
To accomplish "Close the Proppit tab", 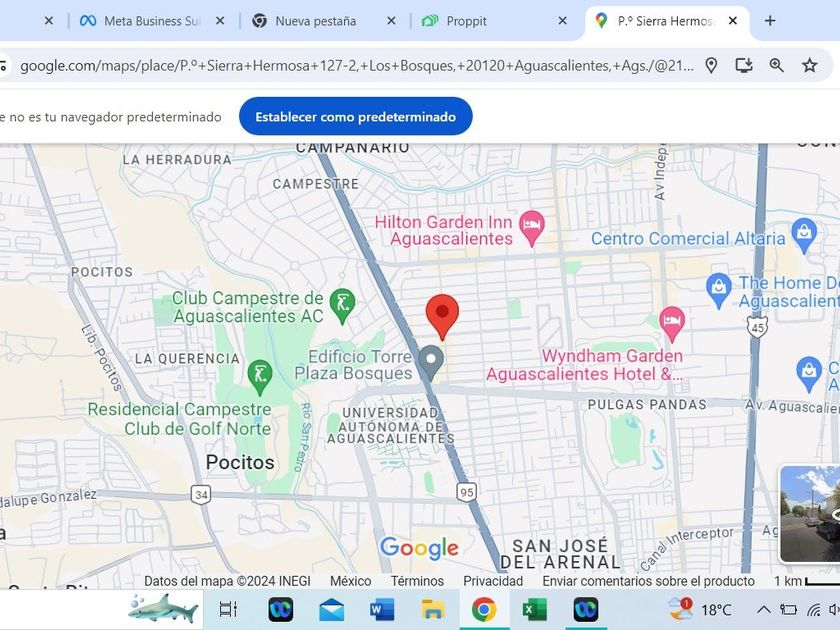I will [562, 21].
